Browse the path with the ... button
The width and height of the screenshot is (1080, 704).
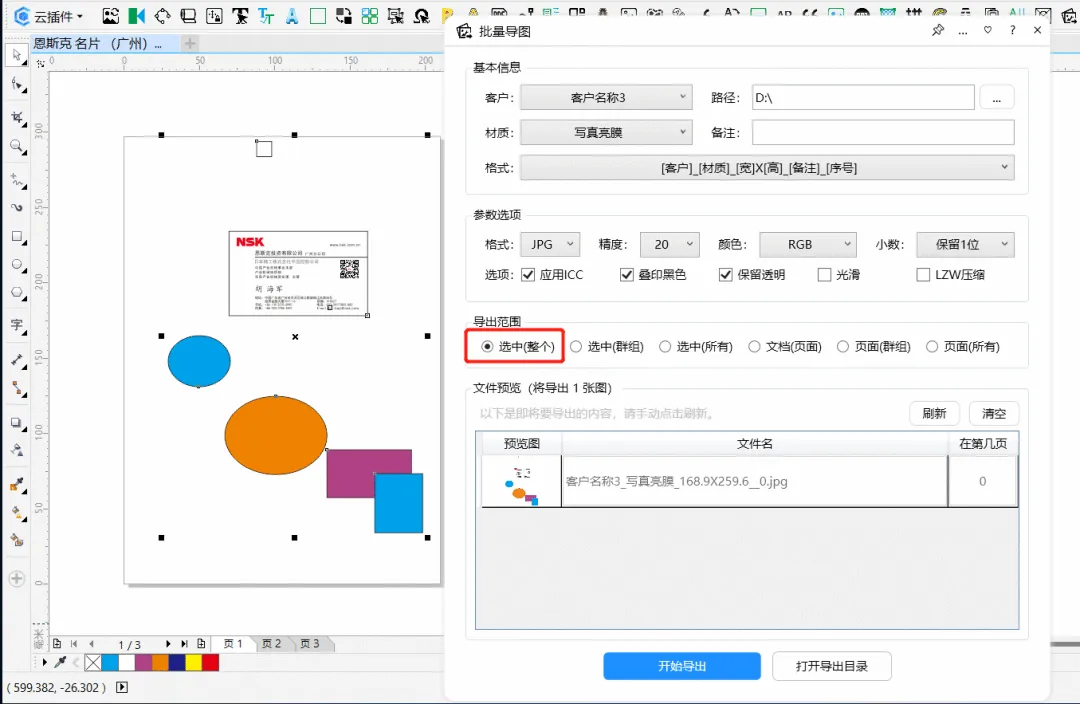point(996,98)
